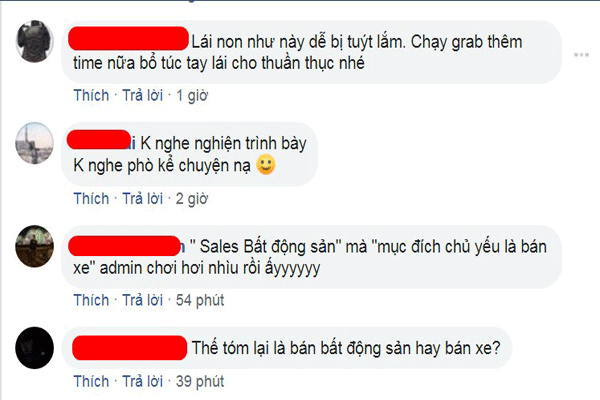Like the comment 'K nghe nghiện trình bày'
The height and width of the screenshot is (400, 600).
[91, 199]
